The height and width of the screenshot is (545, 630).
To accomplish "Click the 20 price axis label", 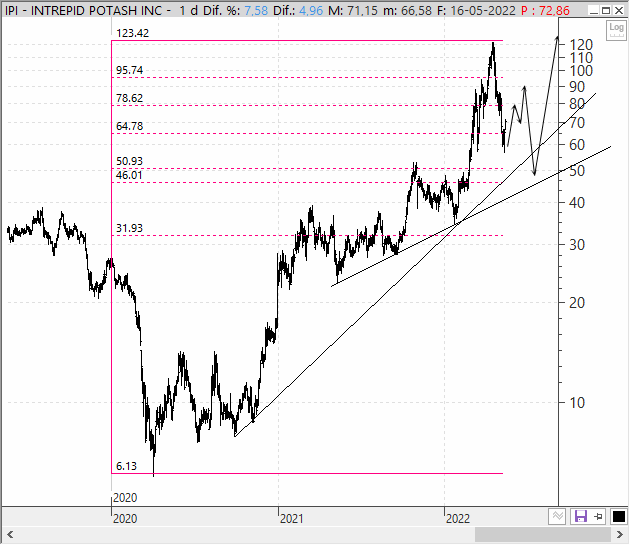I will (x=577, y=303).
